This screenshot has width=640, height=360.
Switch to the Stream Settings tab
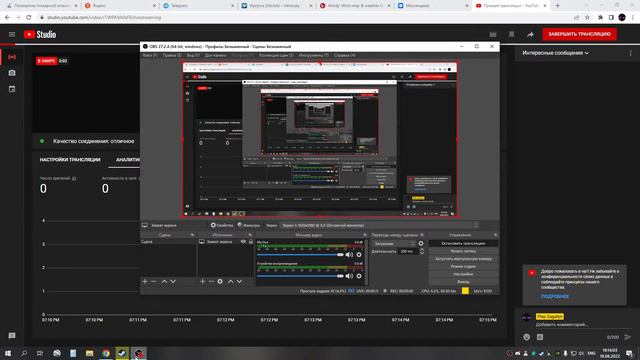click(x=70, y=160)
